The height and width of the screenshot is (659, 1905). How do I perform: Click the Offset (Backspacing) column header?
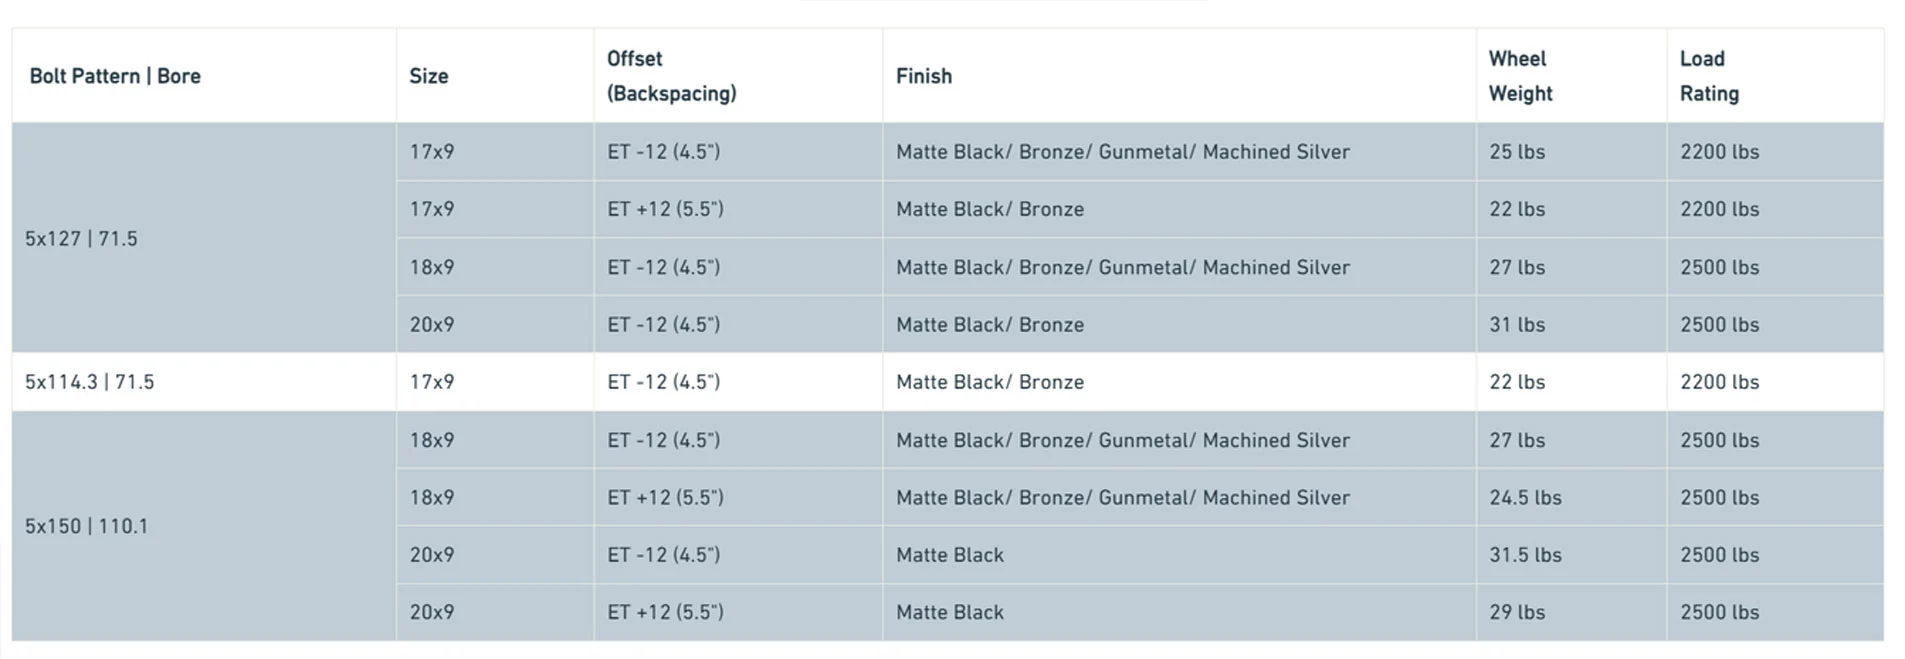point(671,76)
